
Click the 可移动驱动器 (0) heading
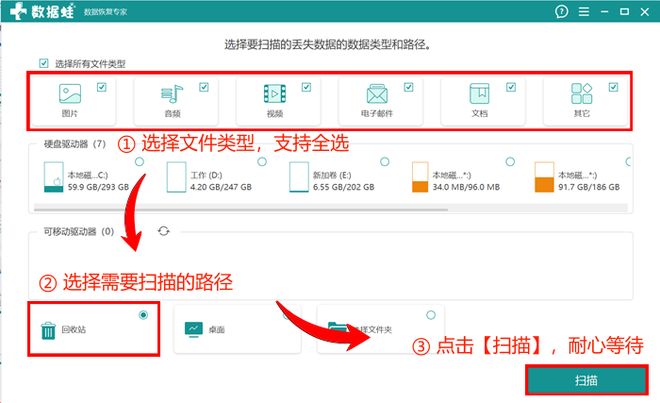[79, 231]
